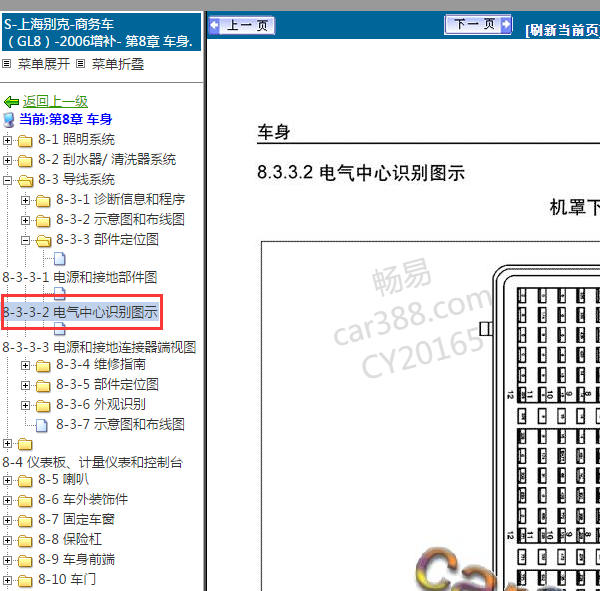Image resolution: width=600 pixels, height=591 pixels.
Task: Click the folder icon of 8-5 喇叭
Action: (x=25, y=481)
